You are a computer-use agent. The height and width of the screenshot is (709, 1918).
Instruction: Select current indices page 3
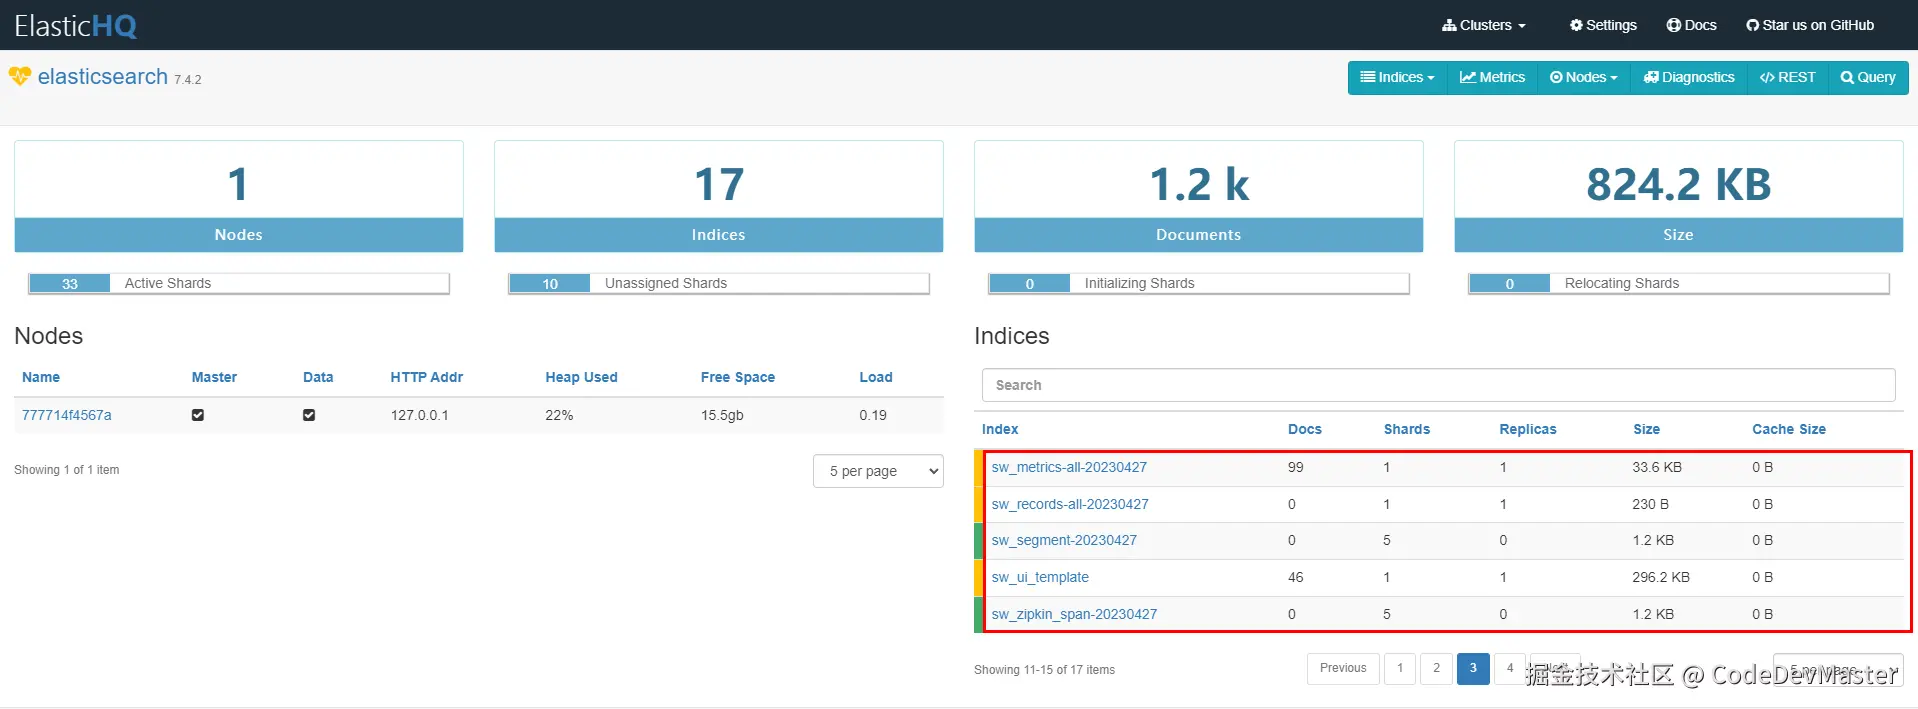pyautogui.click(x=1473, y=669)
